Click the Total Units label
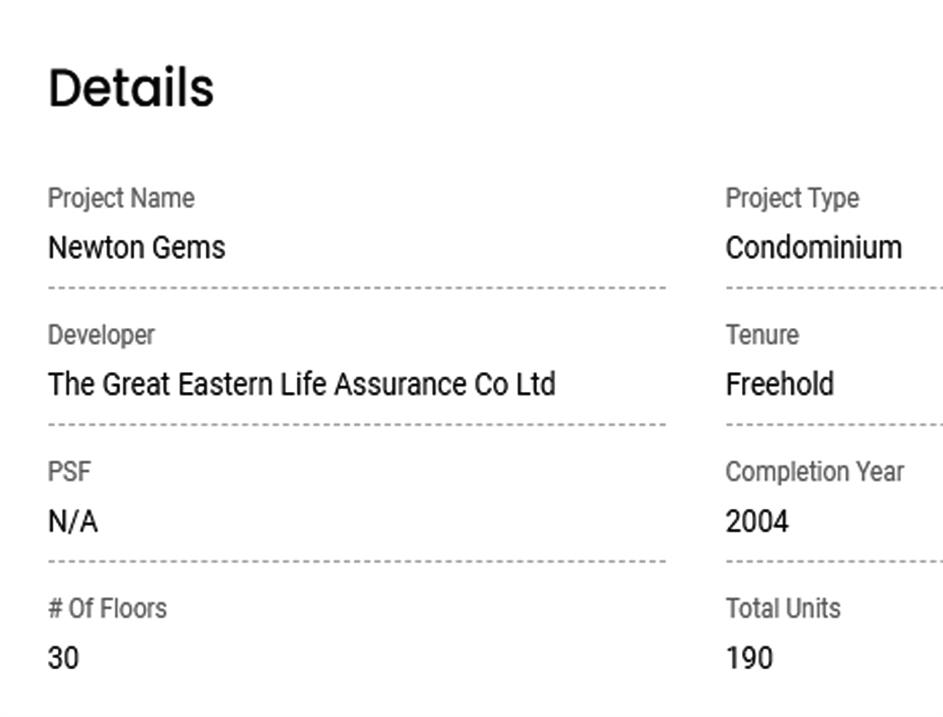943x717 pixels. [x=783, y=608]
